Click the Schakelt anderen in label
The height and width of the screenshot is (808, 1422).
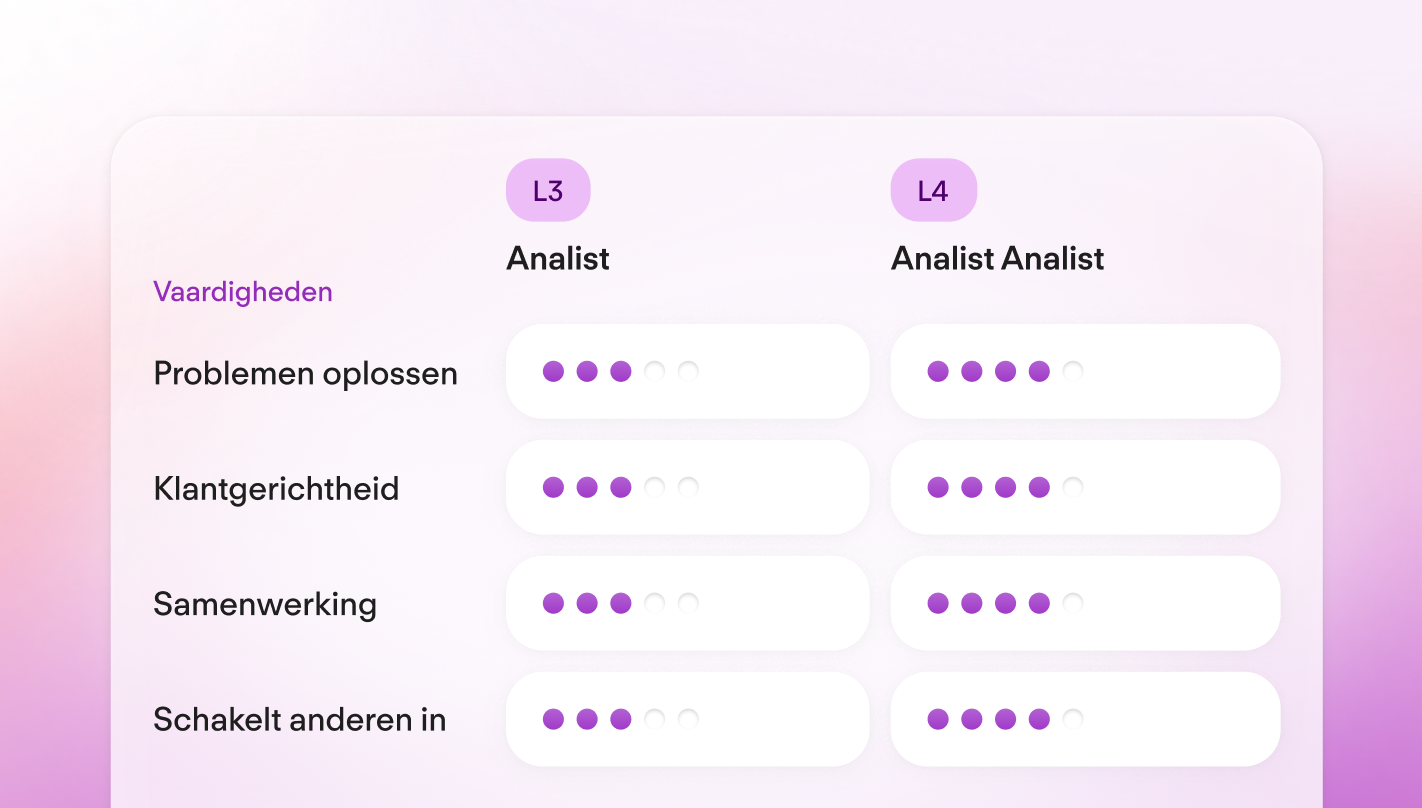(297, 719)
